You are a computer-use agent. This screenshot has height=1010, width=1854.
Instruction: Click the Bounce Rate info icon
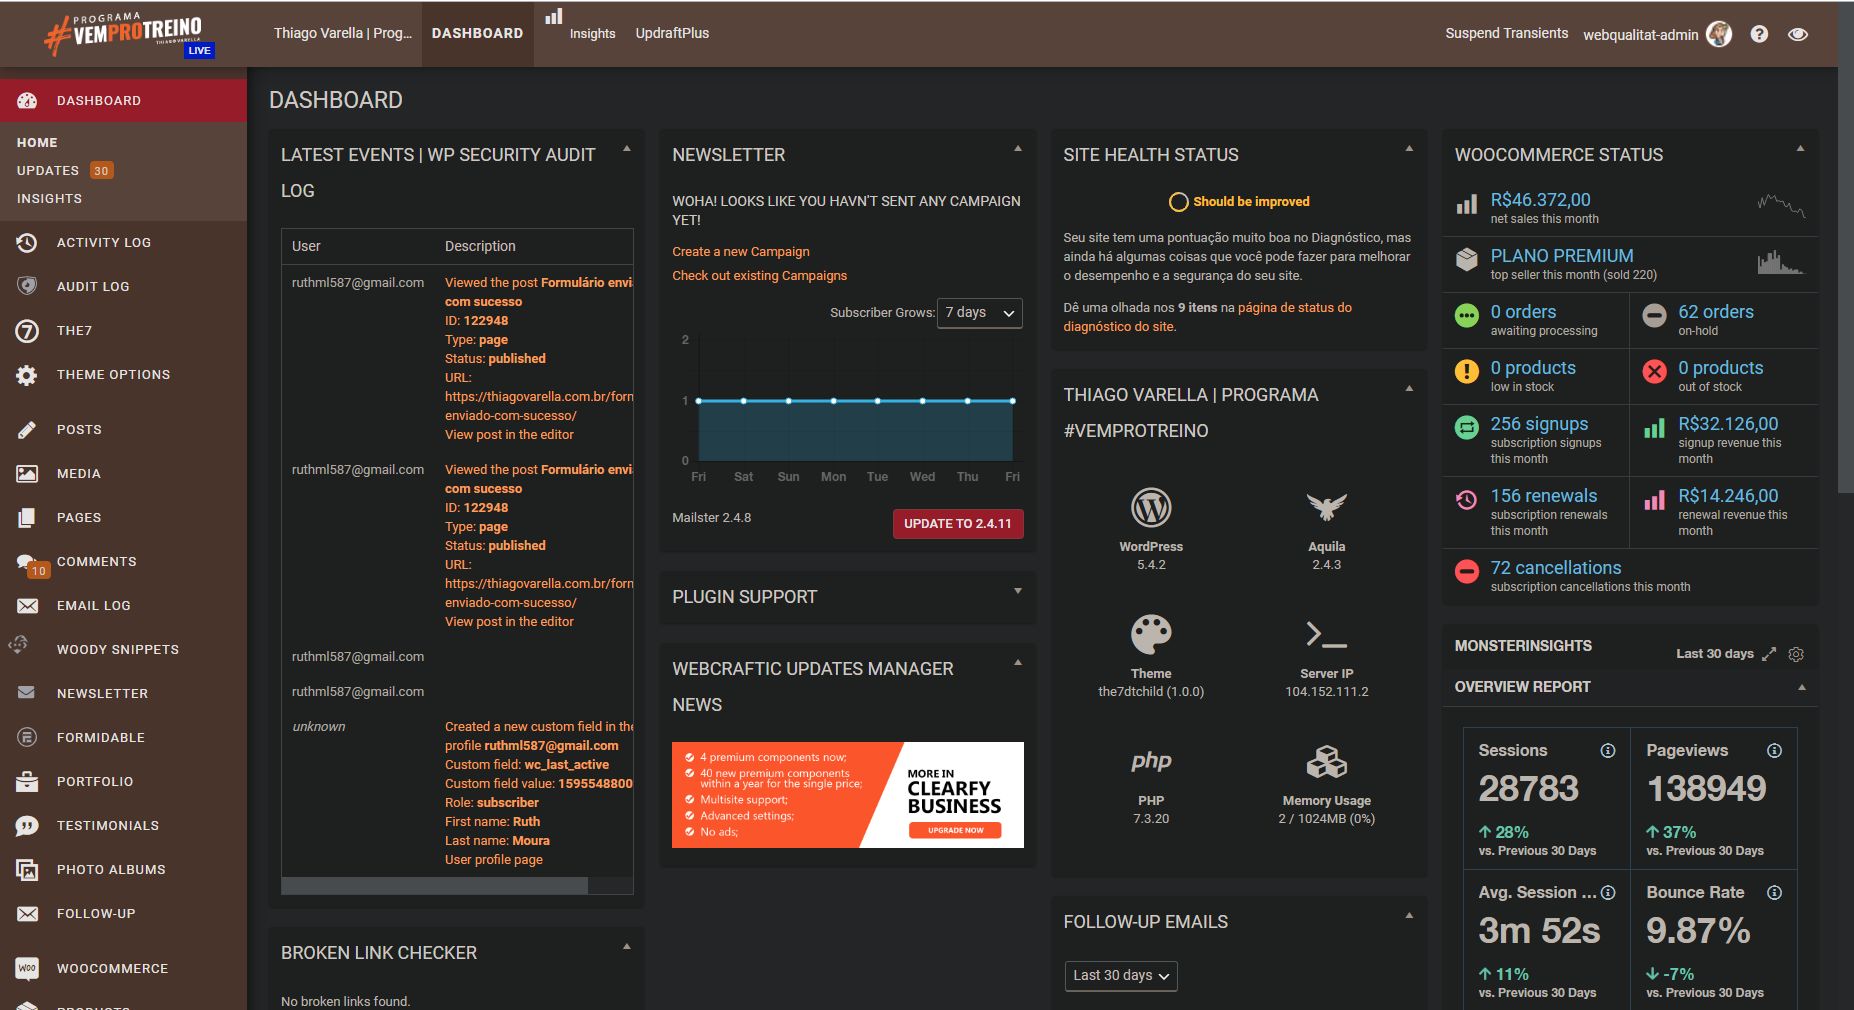pyautogui.click(x=1774, y=893)
